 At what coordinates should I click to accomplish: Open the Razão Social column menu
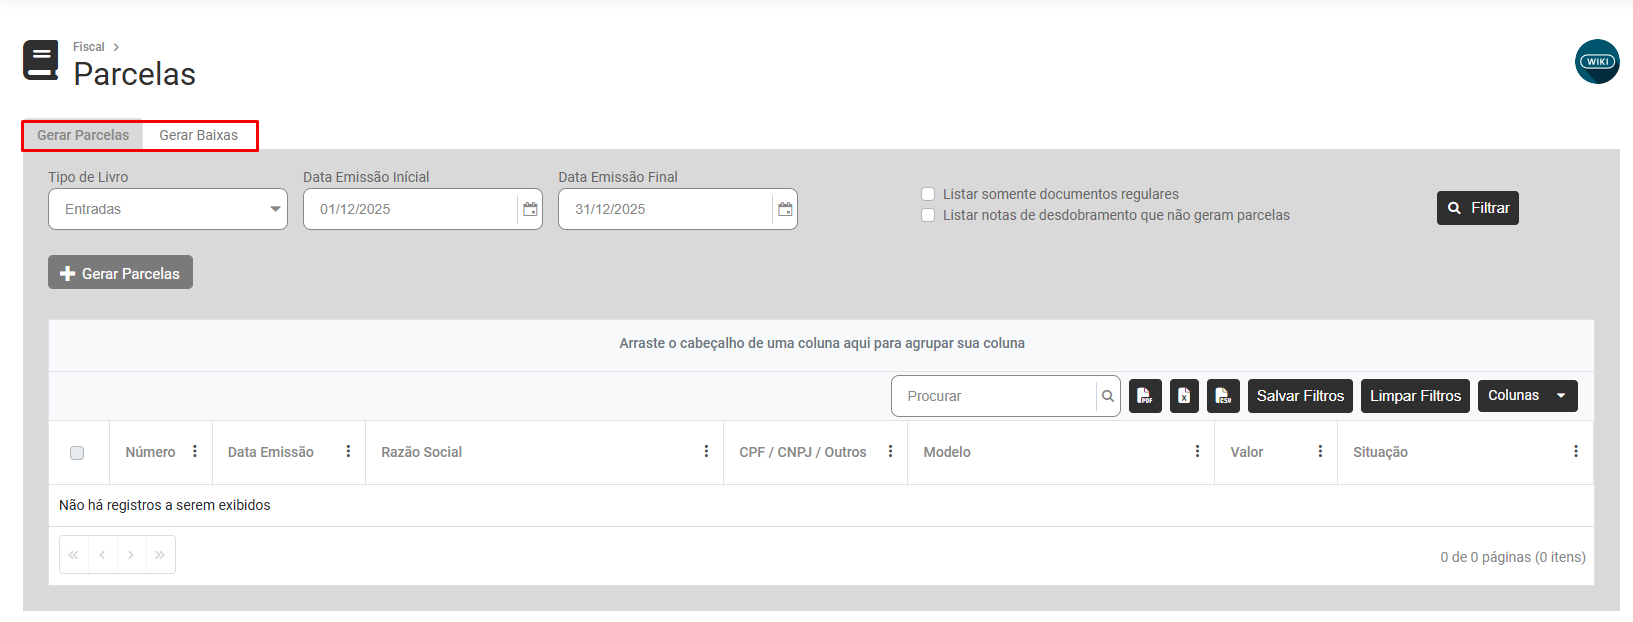[706, 452]
